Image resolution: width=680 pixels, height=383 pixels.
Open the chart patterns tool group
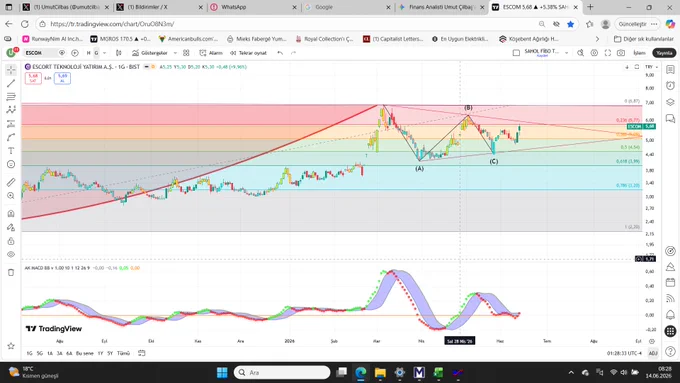11,110
